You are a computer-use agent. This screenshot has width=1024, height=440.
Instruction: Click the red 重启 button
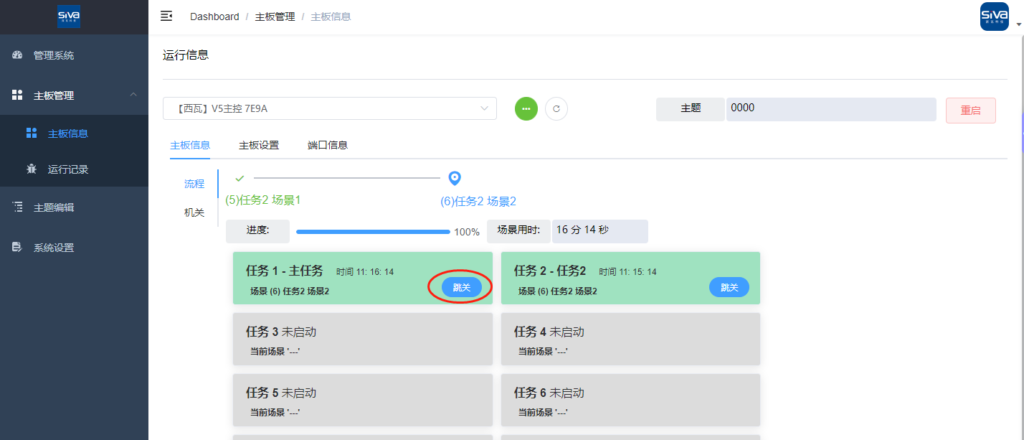[x=970, y=110]
